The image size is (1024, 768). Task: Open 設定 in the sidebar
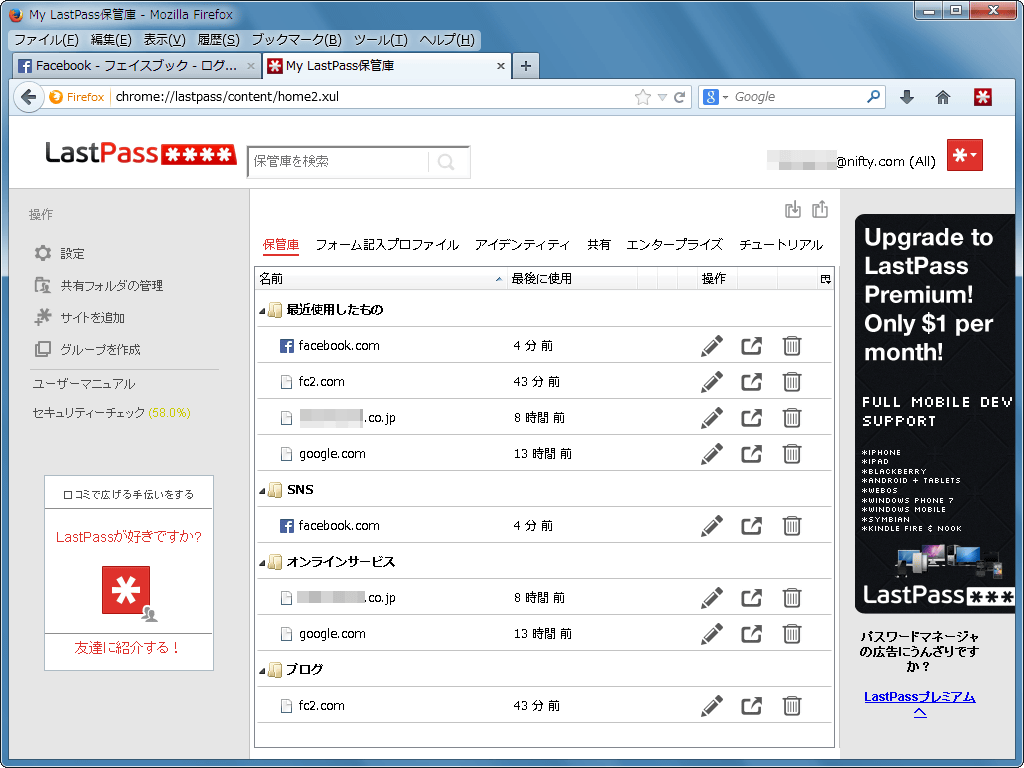72,253
